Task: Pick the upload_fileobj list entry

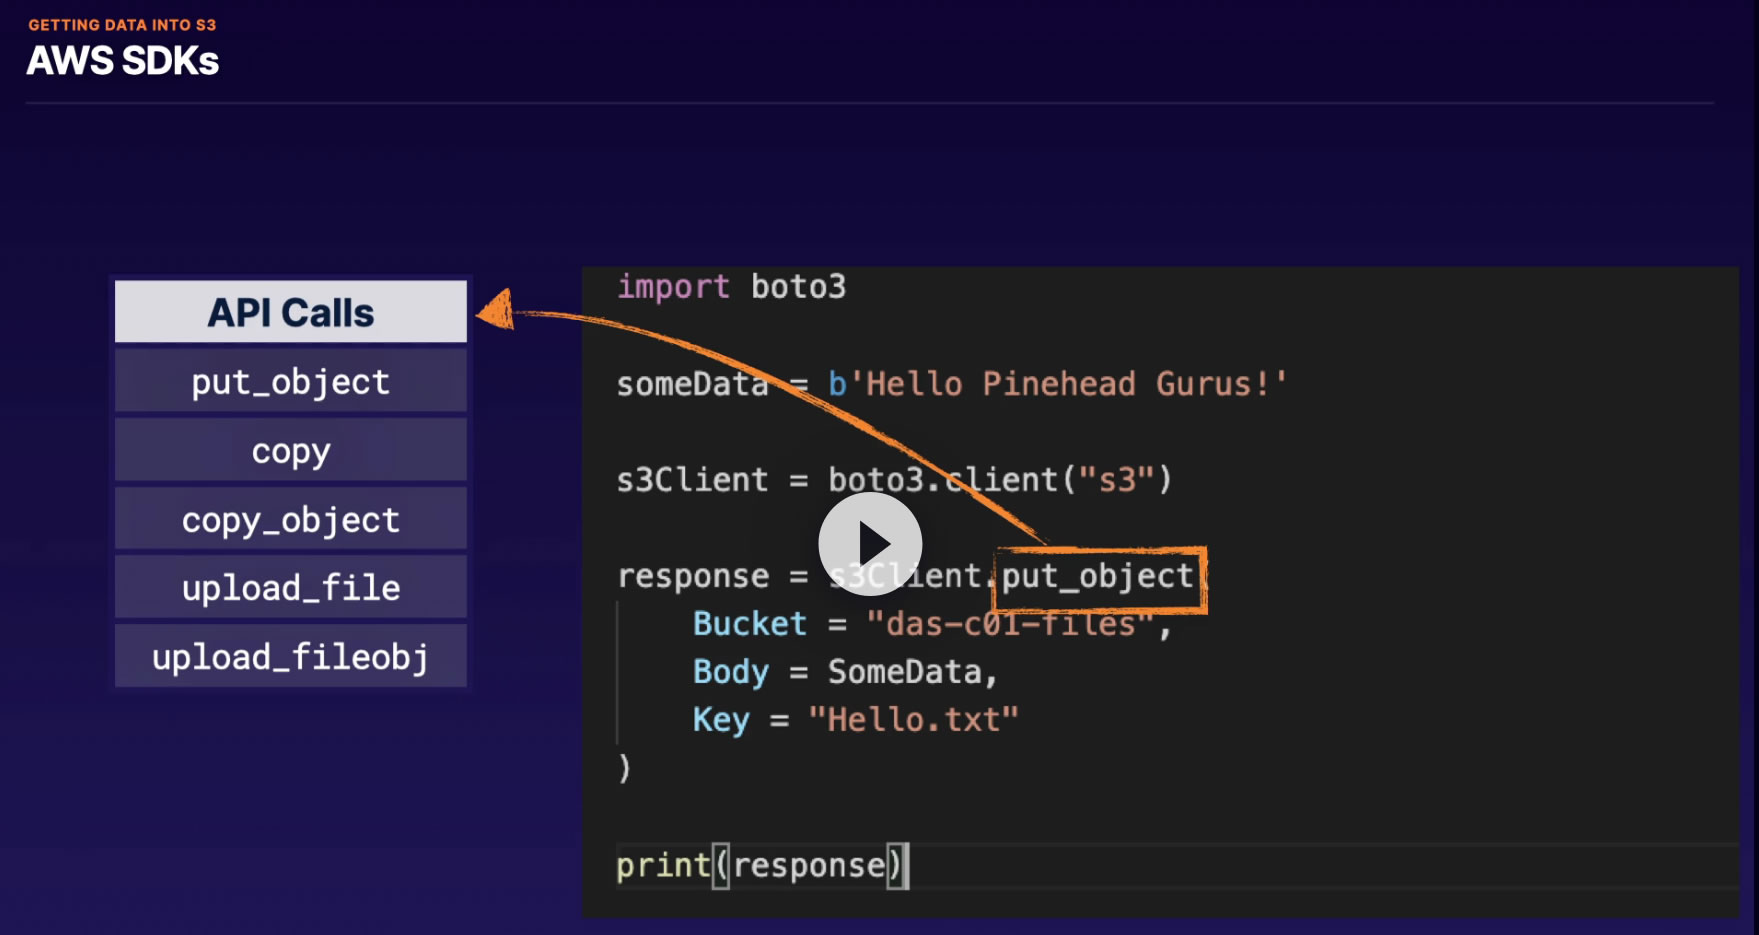Action: click(x=290, y=656)
